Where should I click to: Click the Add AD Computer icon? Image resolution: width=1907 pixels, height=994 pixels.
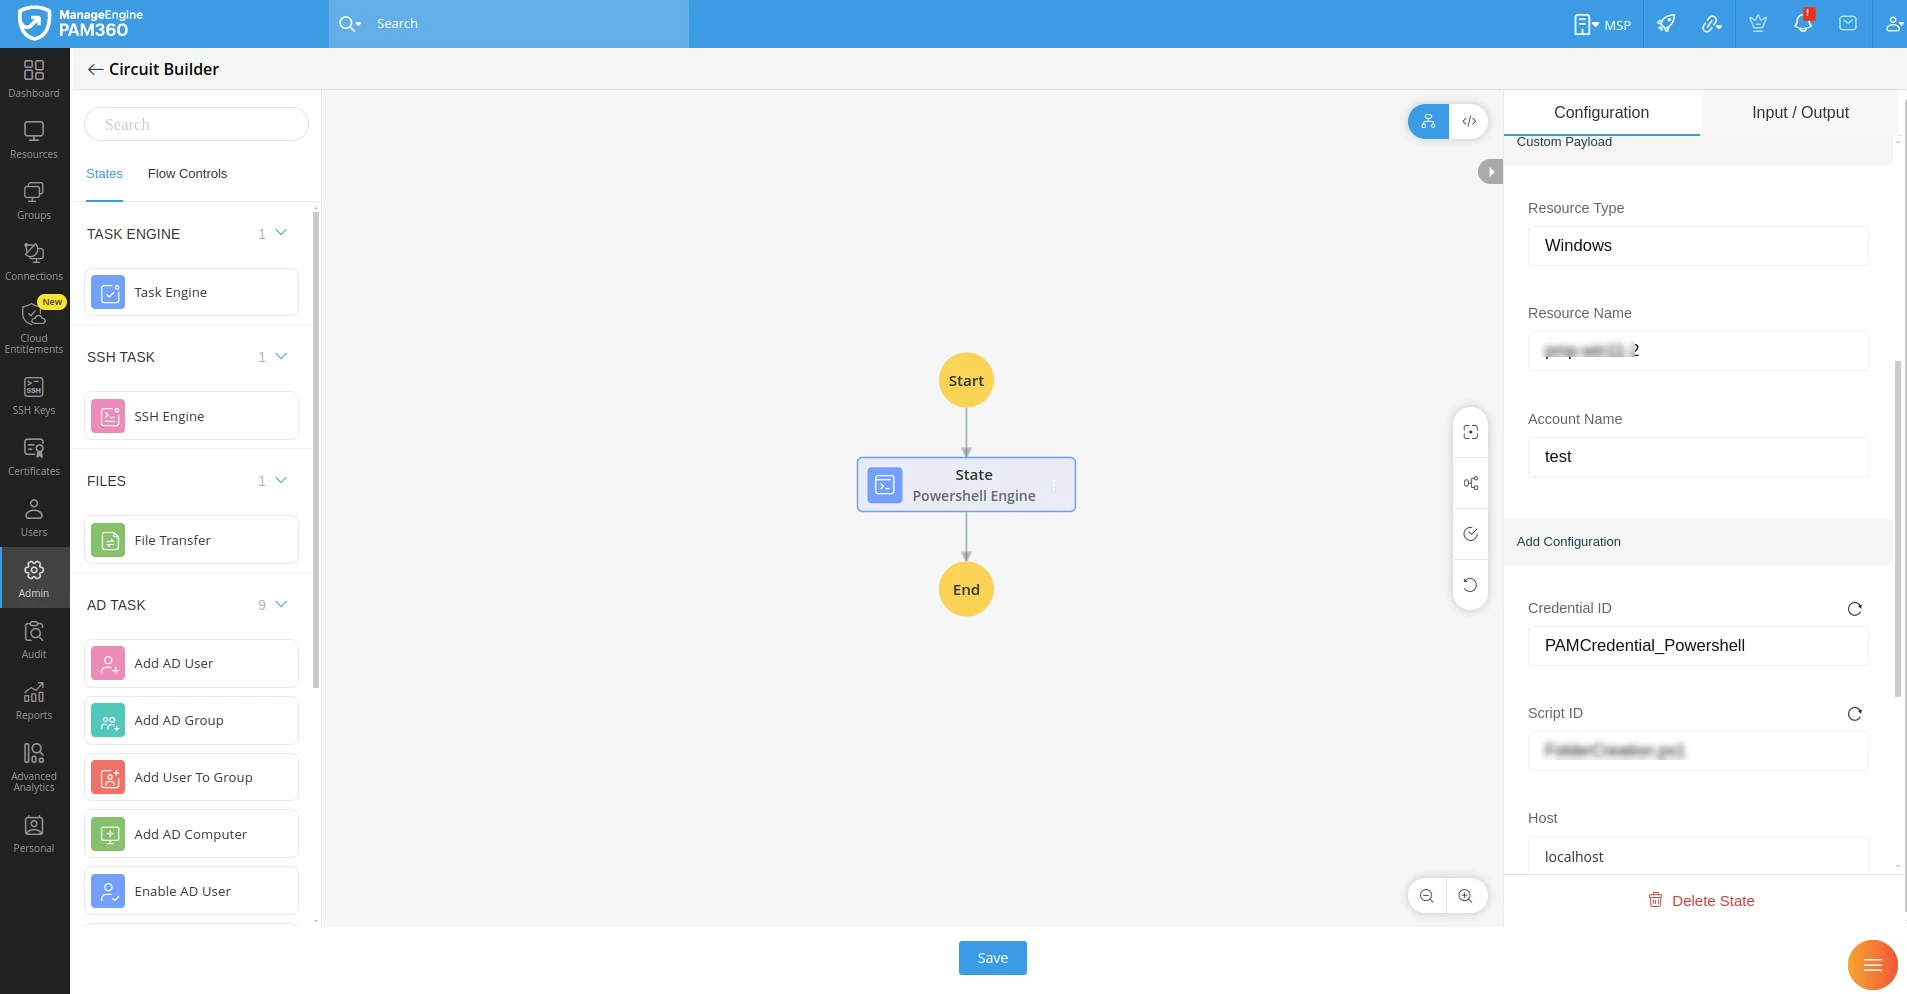pos(108,833)
